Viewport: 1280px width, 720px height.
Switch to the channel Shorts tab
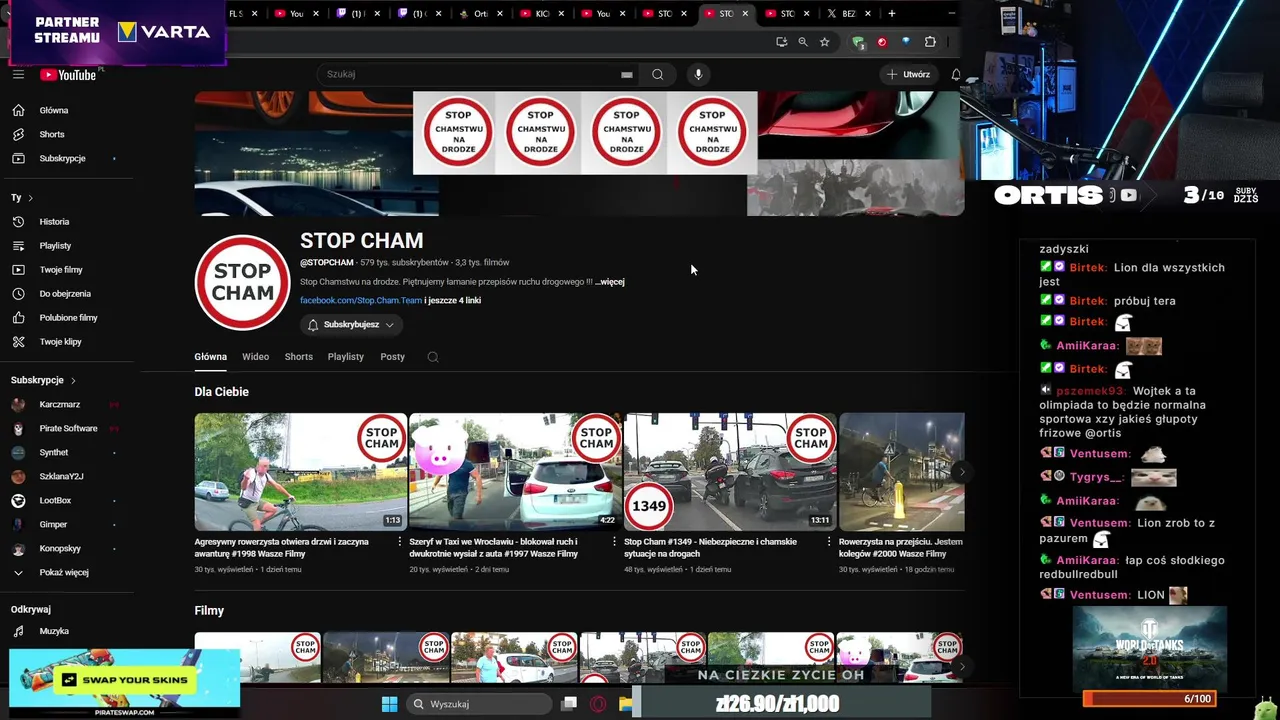click(298, 357)
